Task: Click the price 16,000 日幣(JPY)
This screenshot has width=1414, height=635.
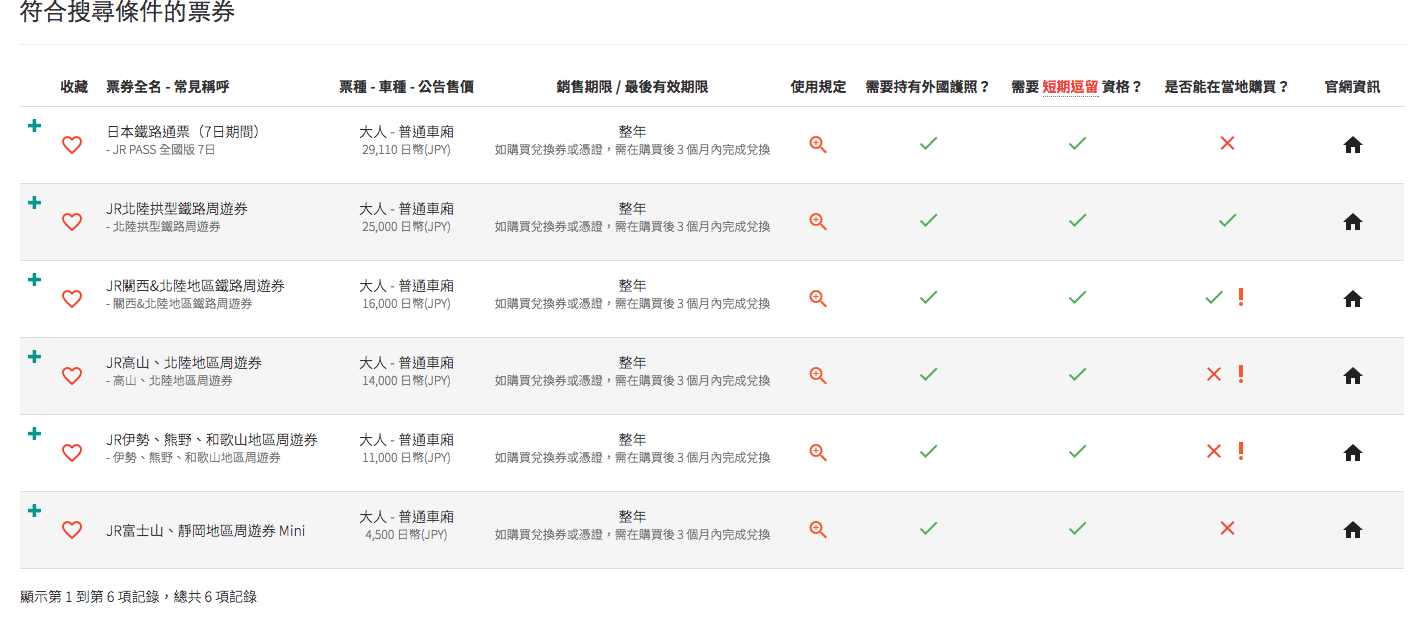Action: [x=406, y=304]
